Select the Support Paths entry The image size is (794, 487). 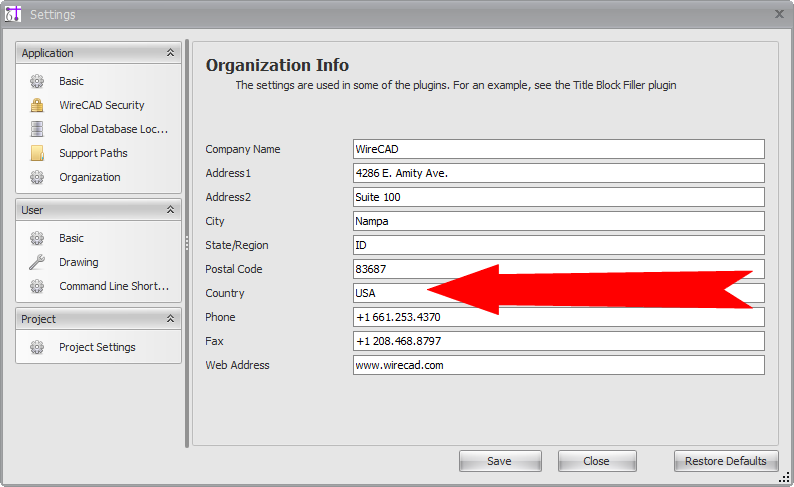(93, 153)
